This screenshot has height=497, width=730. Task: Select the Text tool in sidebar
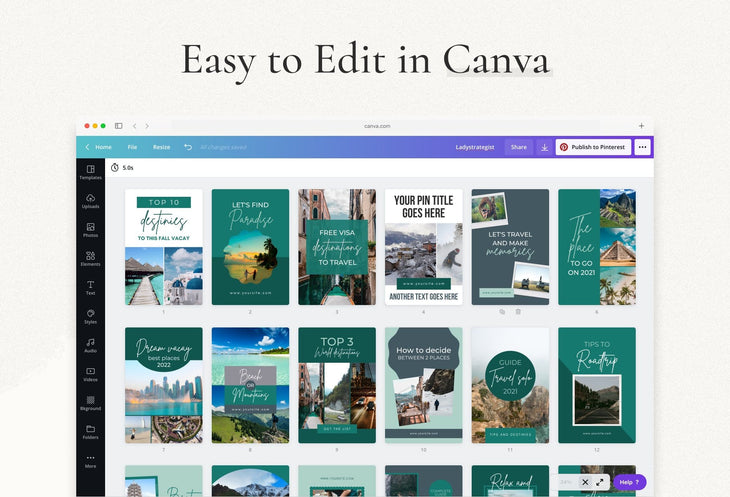90,288
